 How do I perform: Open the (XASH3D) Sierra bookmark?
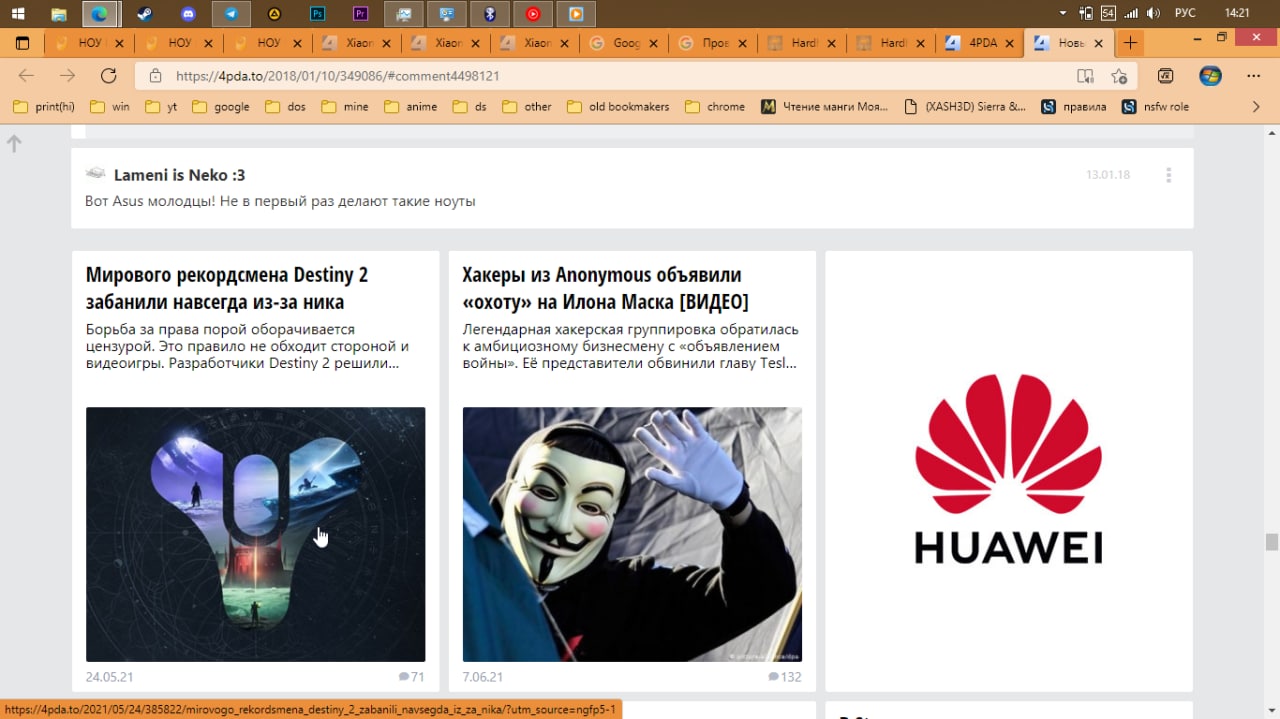tap(965, 106)
